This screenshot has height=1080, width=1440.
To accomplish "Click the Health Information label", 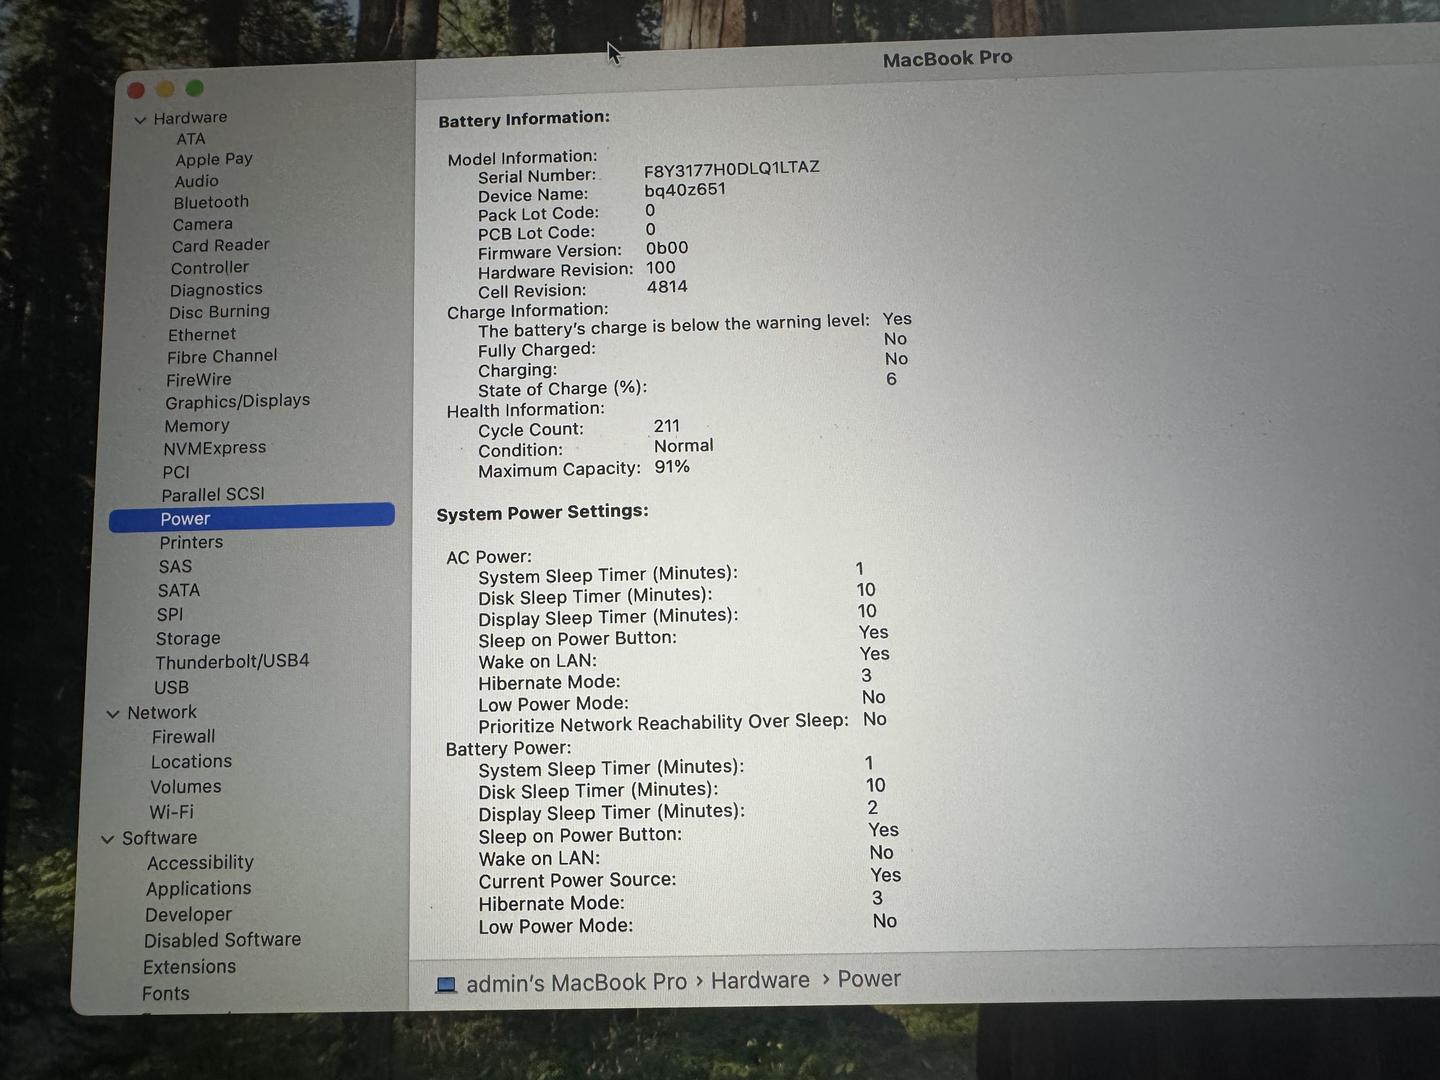I will [525, 410].
